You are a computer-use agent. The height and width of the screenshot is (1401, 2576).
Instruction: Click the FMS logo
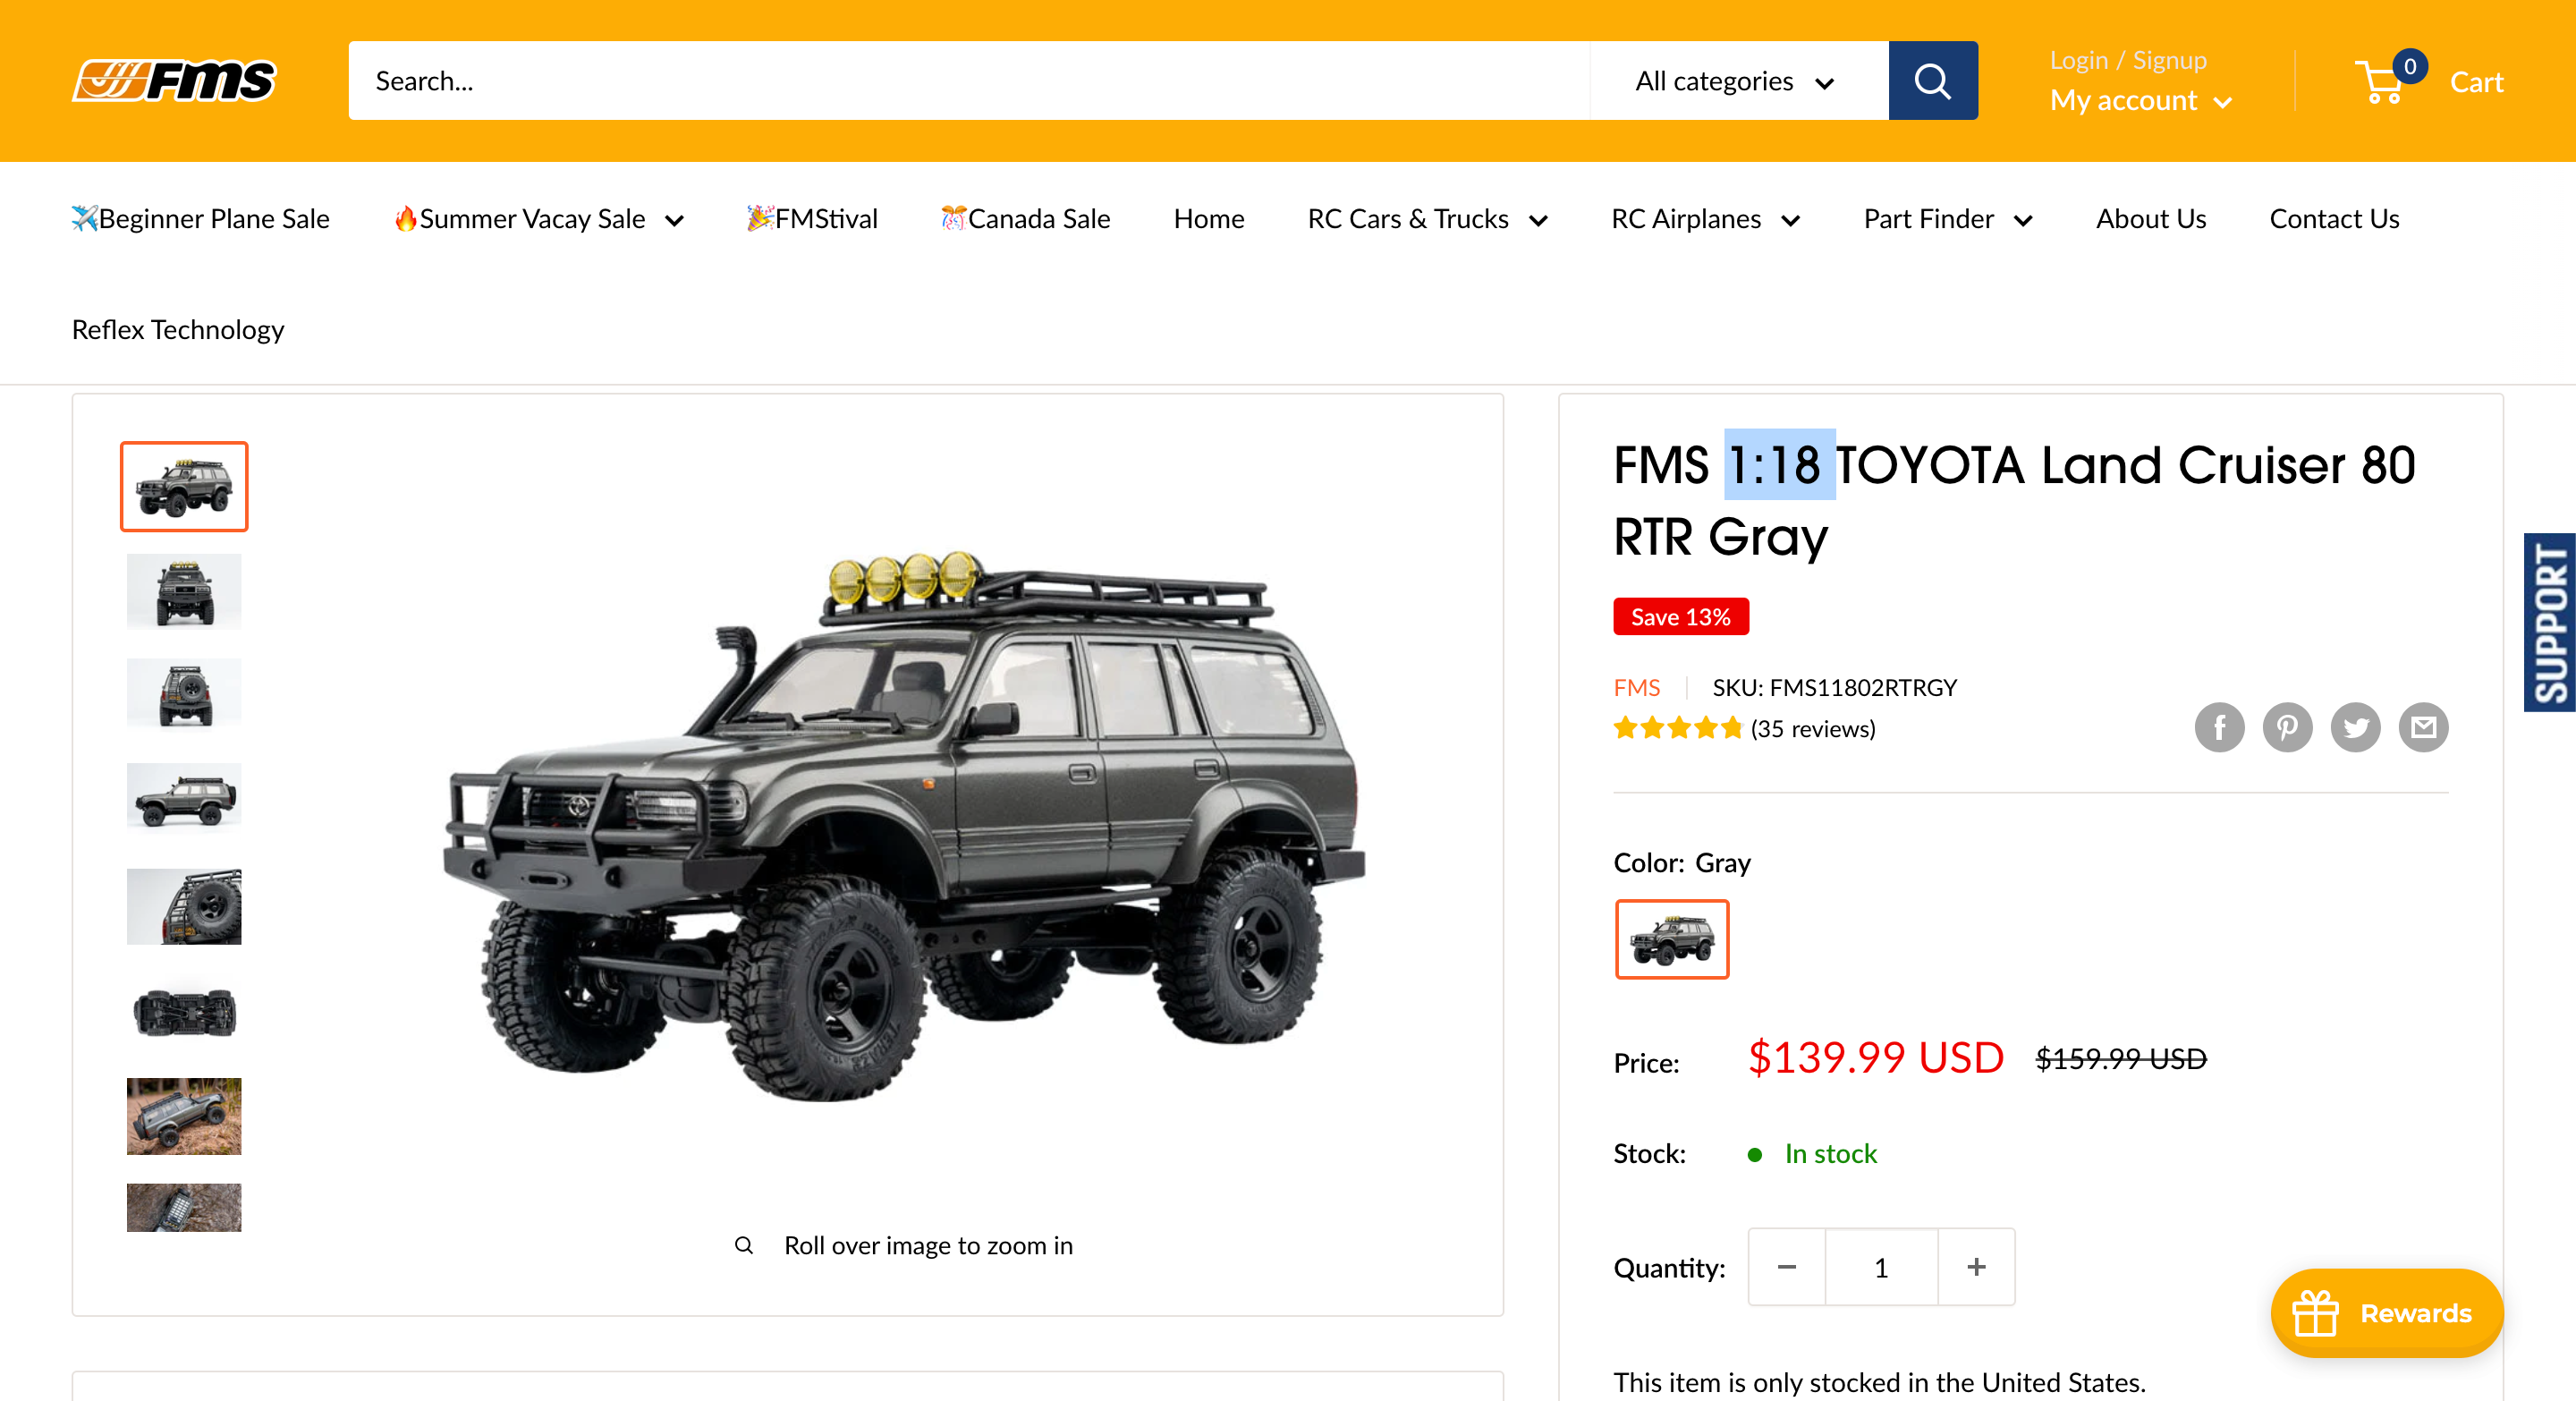click(x=174, y=80)
